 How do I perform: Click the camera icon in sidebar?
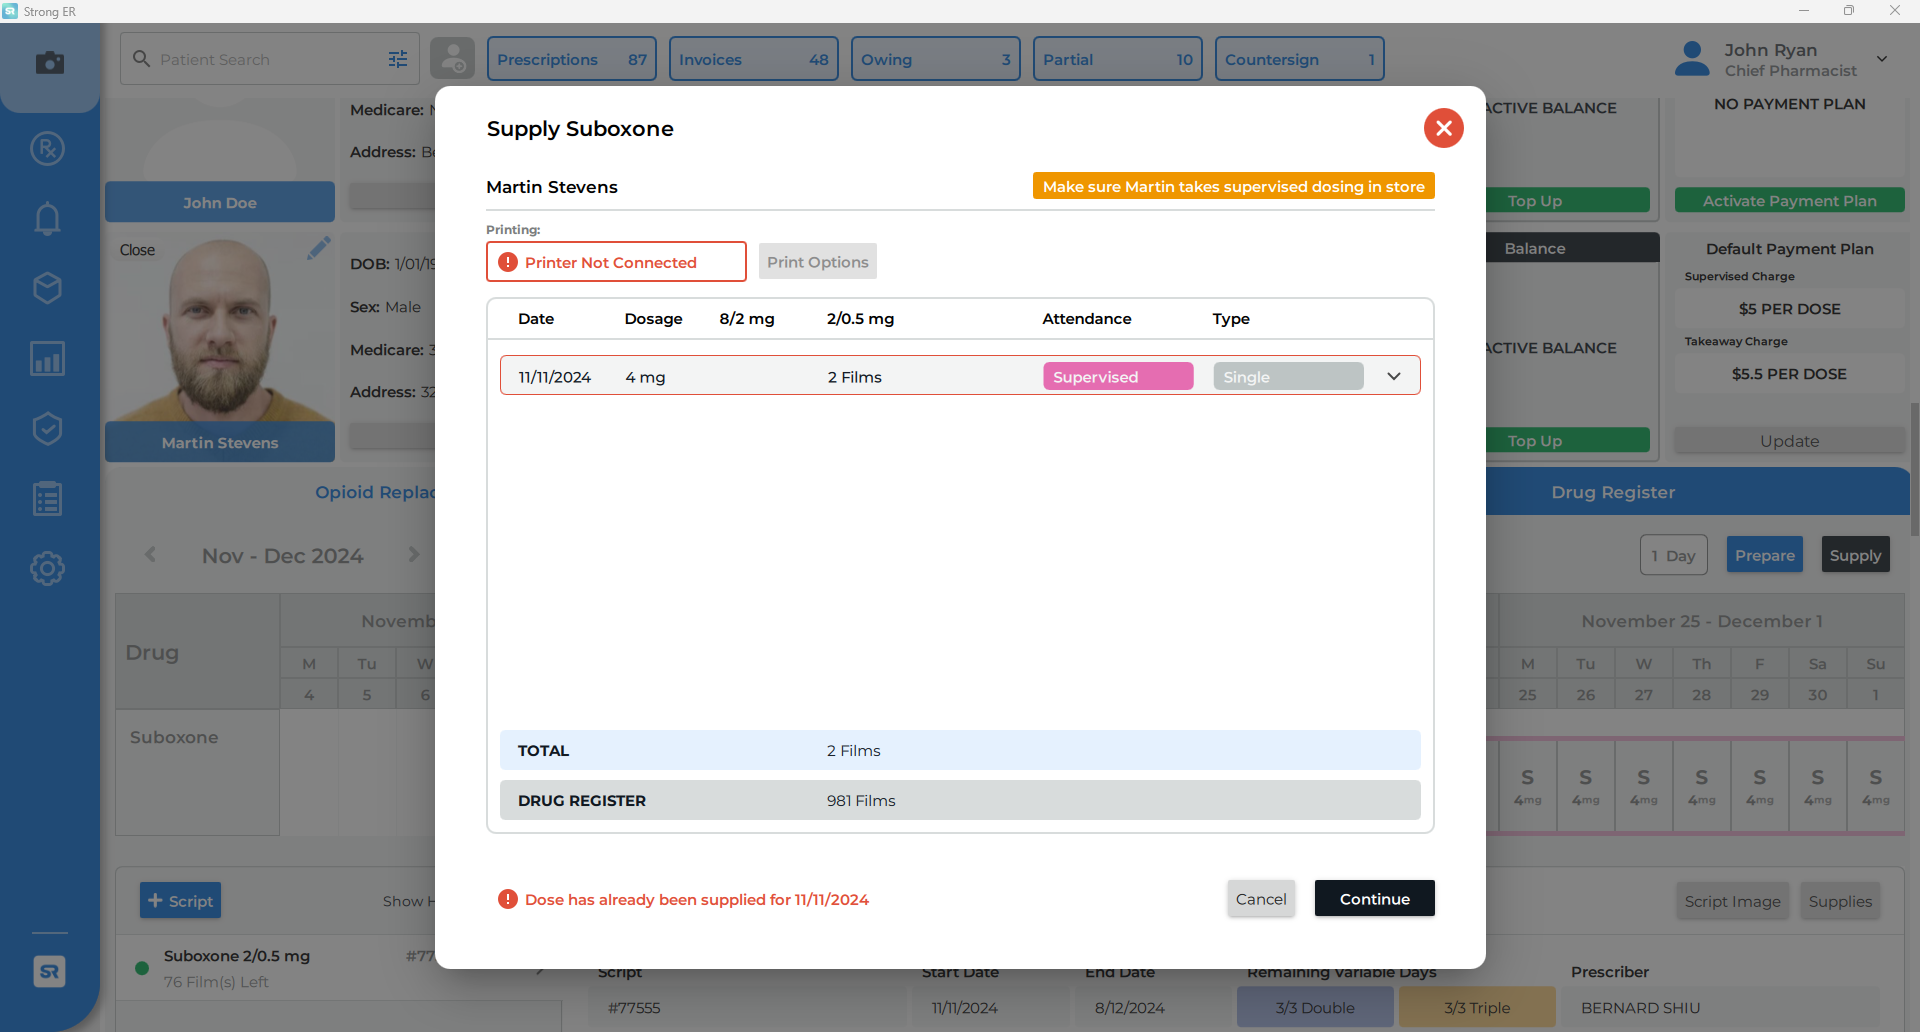pos(49,63)
